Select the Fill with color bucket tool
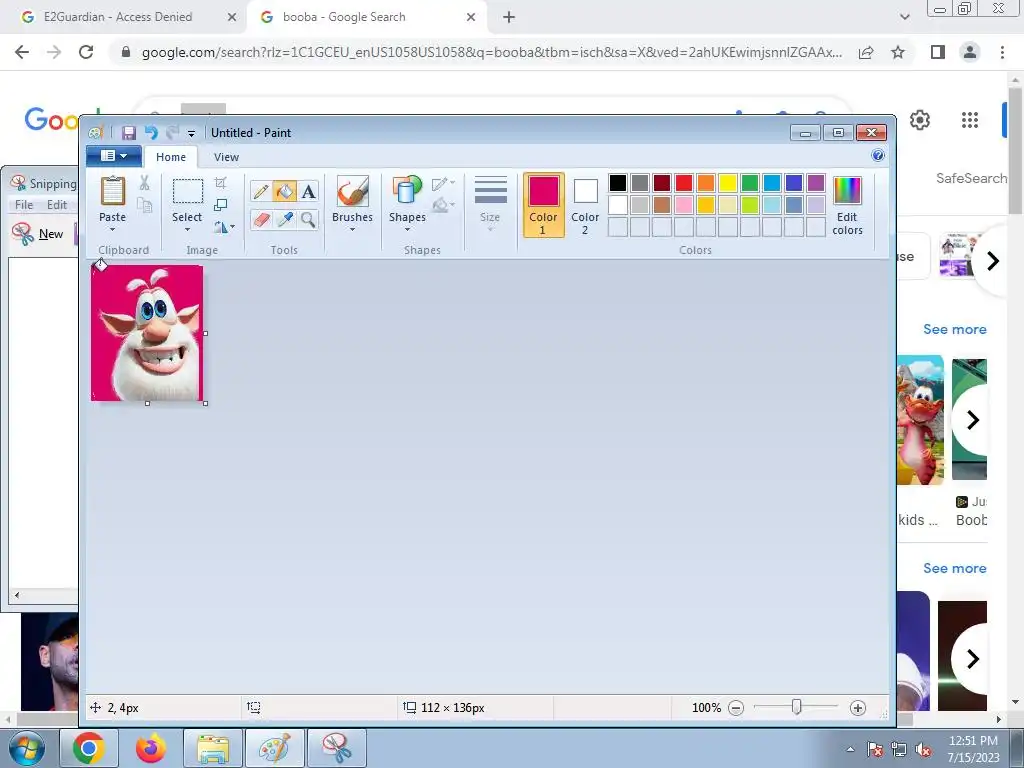 click(x=285, y=191)
